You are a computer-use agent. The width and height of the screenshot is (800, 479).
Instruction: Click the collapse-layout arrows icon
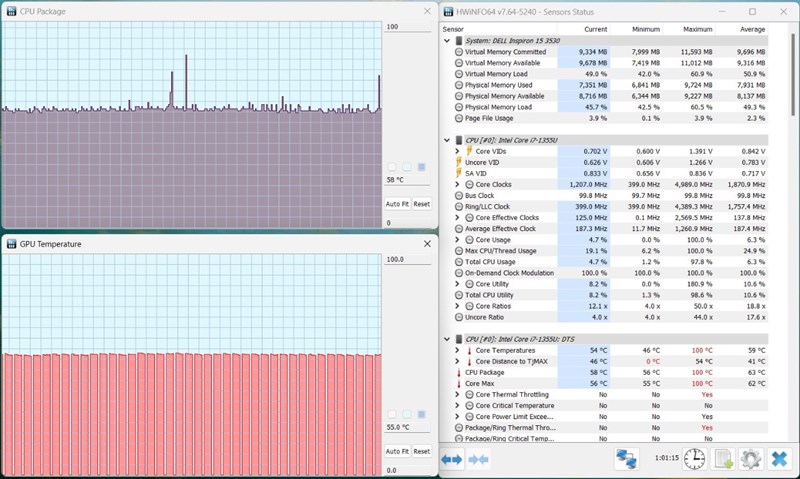pos(478,460)
